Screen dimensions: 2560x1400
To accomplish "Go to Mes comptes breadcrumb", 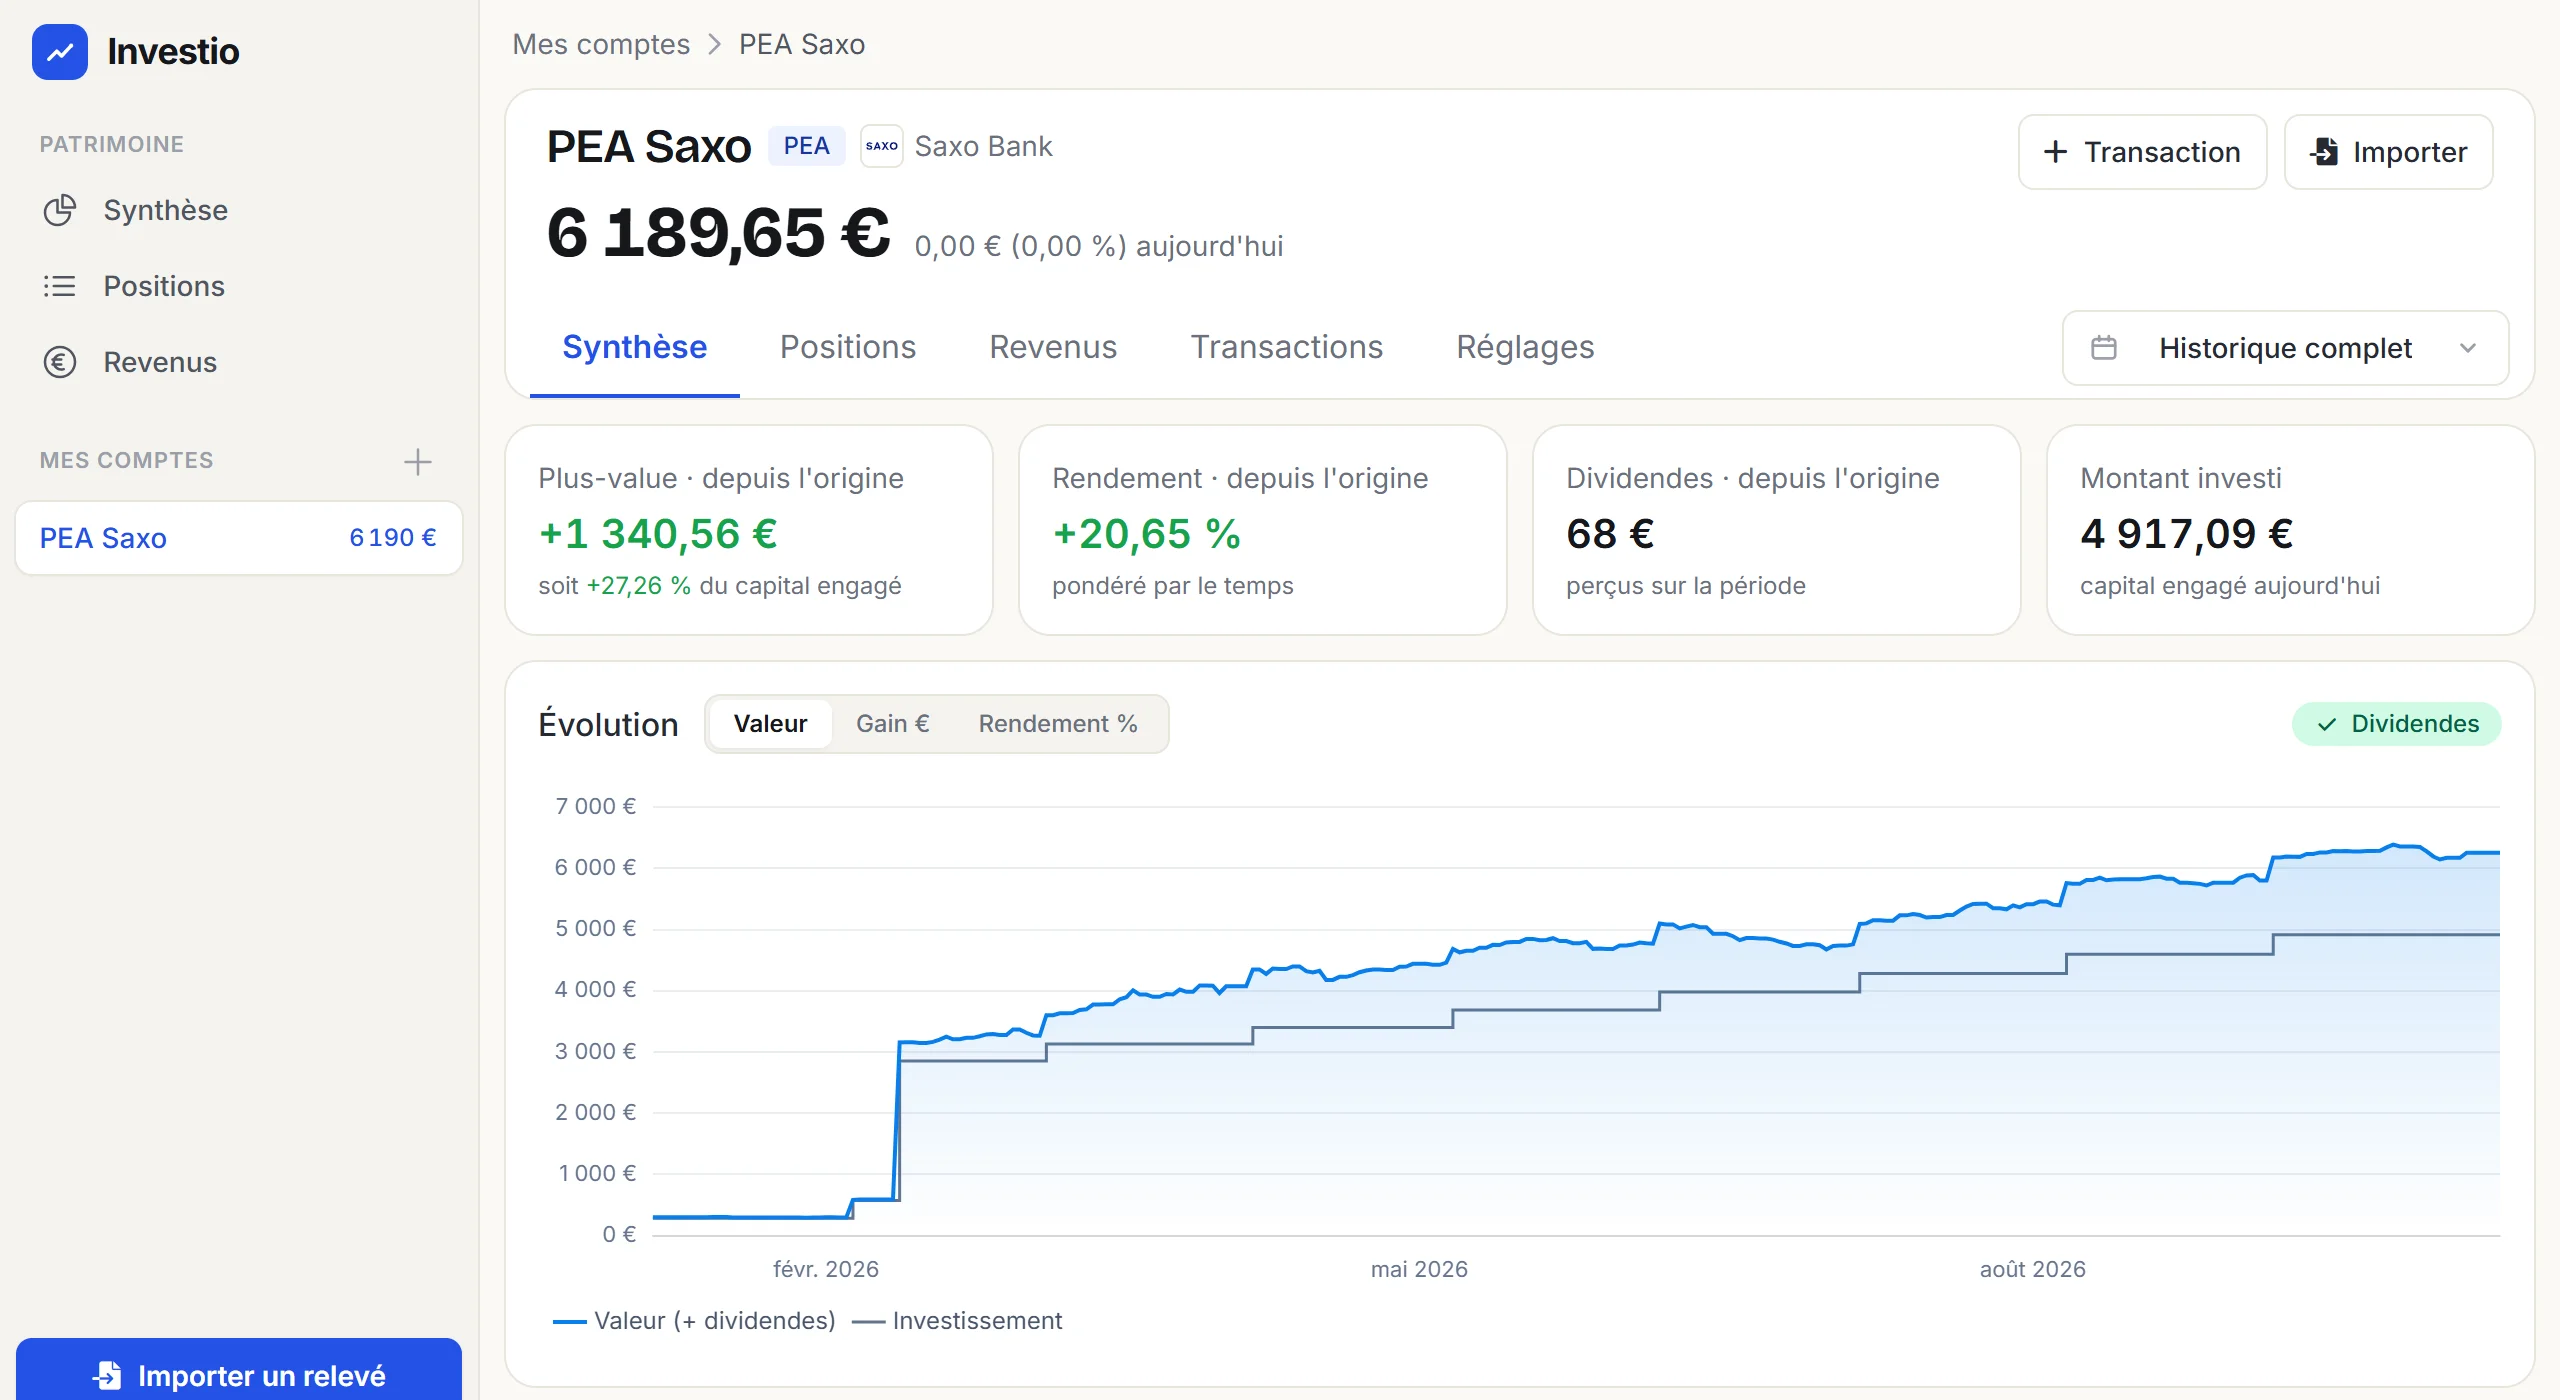I will [601, 45].
